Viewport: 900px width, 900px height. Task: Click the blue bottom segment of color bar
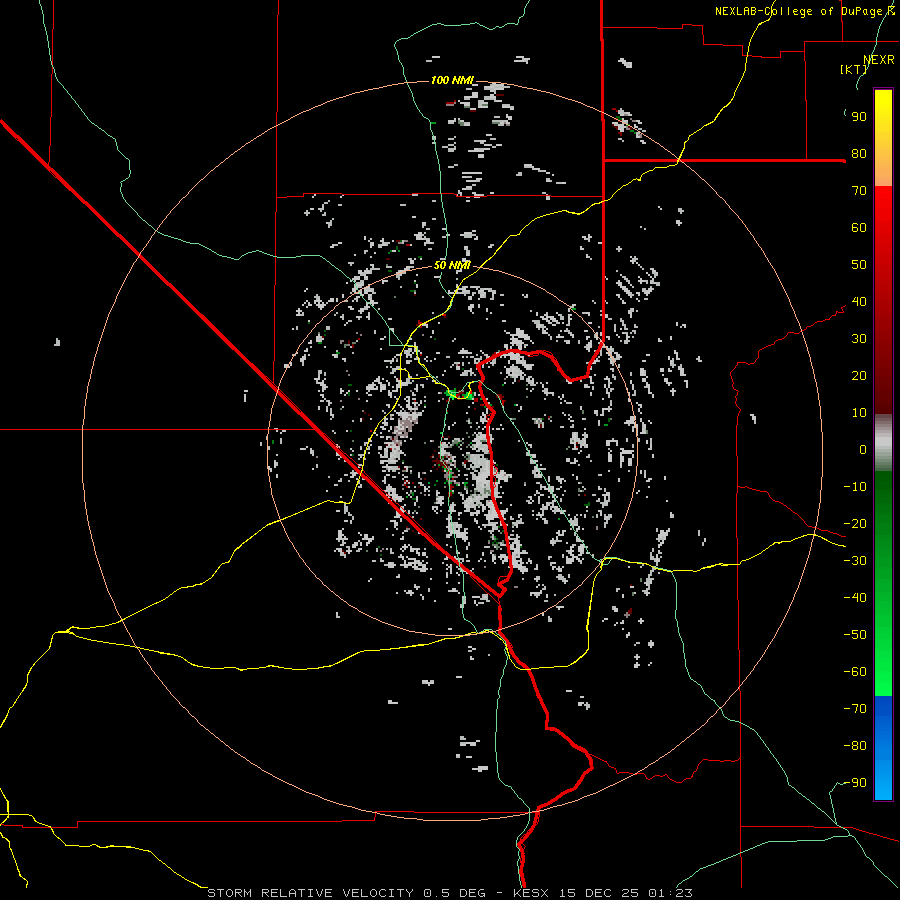pyautogui.click(x=883, y=748)
